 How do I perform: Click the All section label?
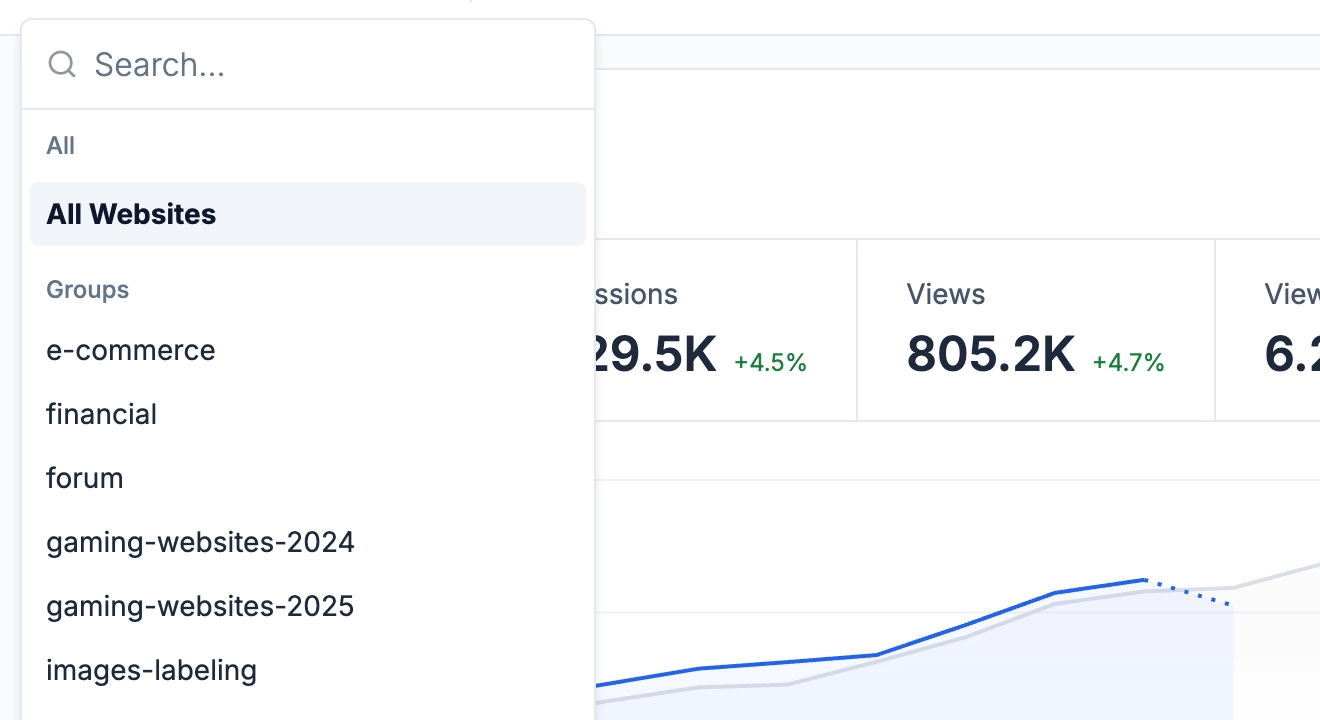click(x=61, y=146)
